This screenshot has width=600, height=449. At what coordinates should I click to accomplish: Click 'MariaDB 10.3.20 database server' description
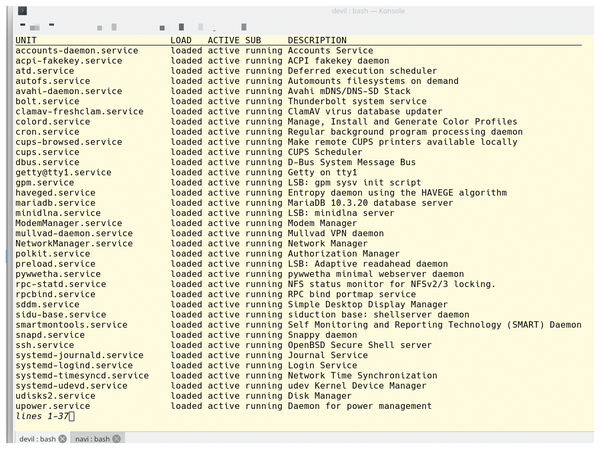coord(370,203)
